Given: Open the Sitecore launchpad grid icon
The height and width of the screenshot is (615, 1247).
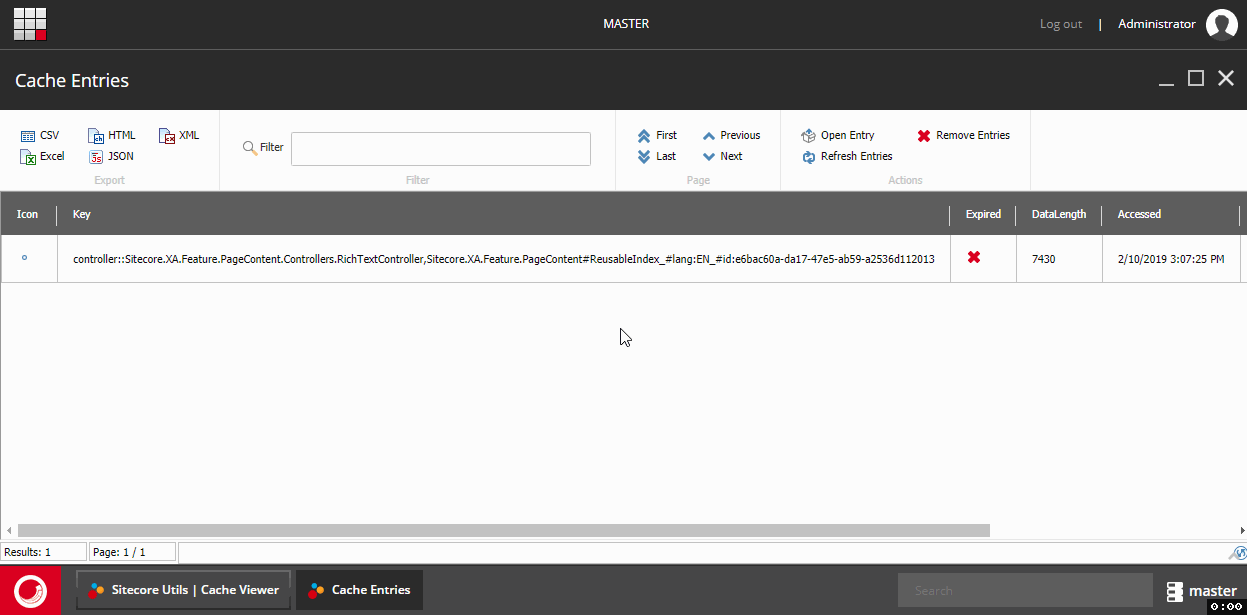Looking at the screenshot, I should 30,24.
